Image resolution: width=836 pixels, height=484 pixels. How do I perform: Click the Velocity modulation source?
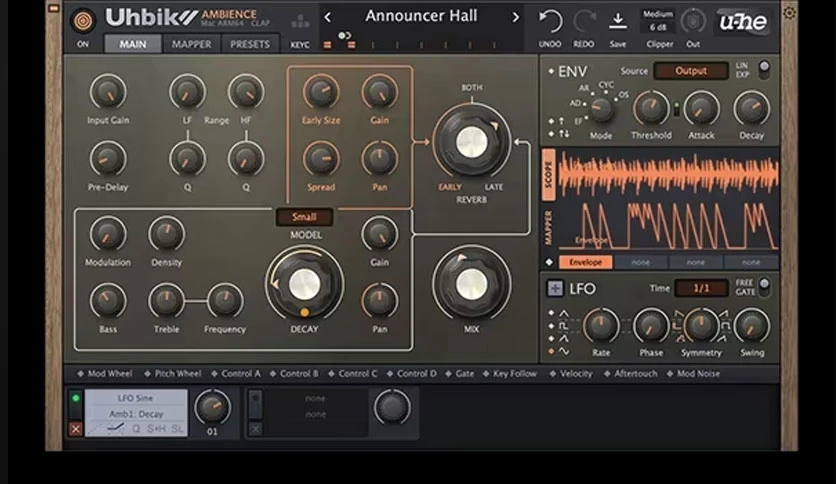(x=571, y=374)
